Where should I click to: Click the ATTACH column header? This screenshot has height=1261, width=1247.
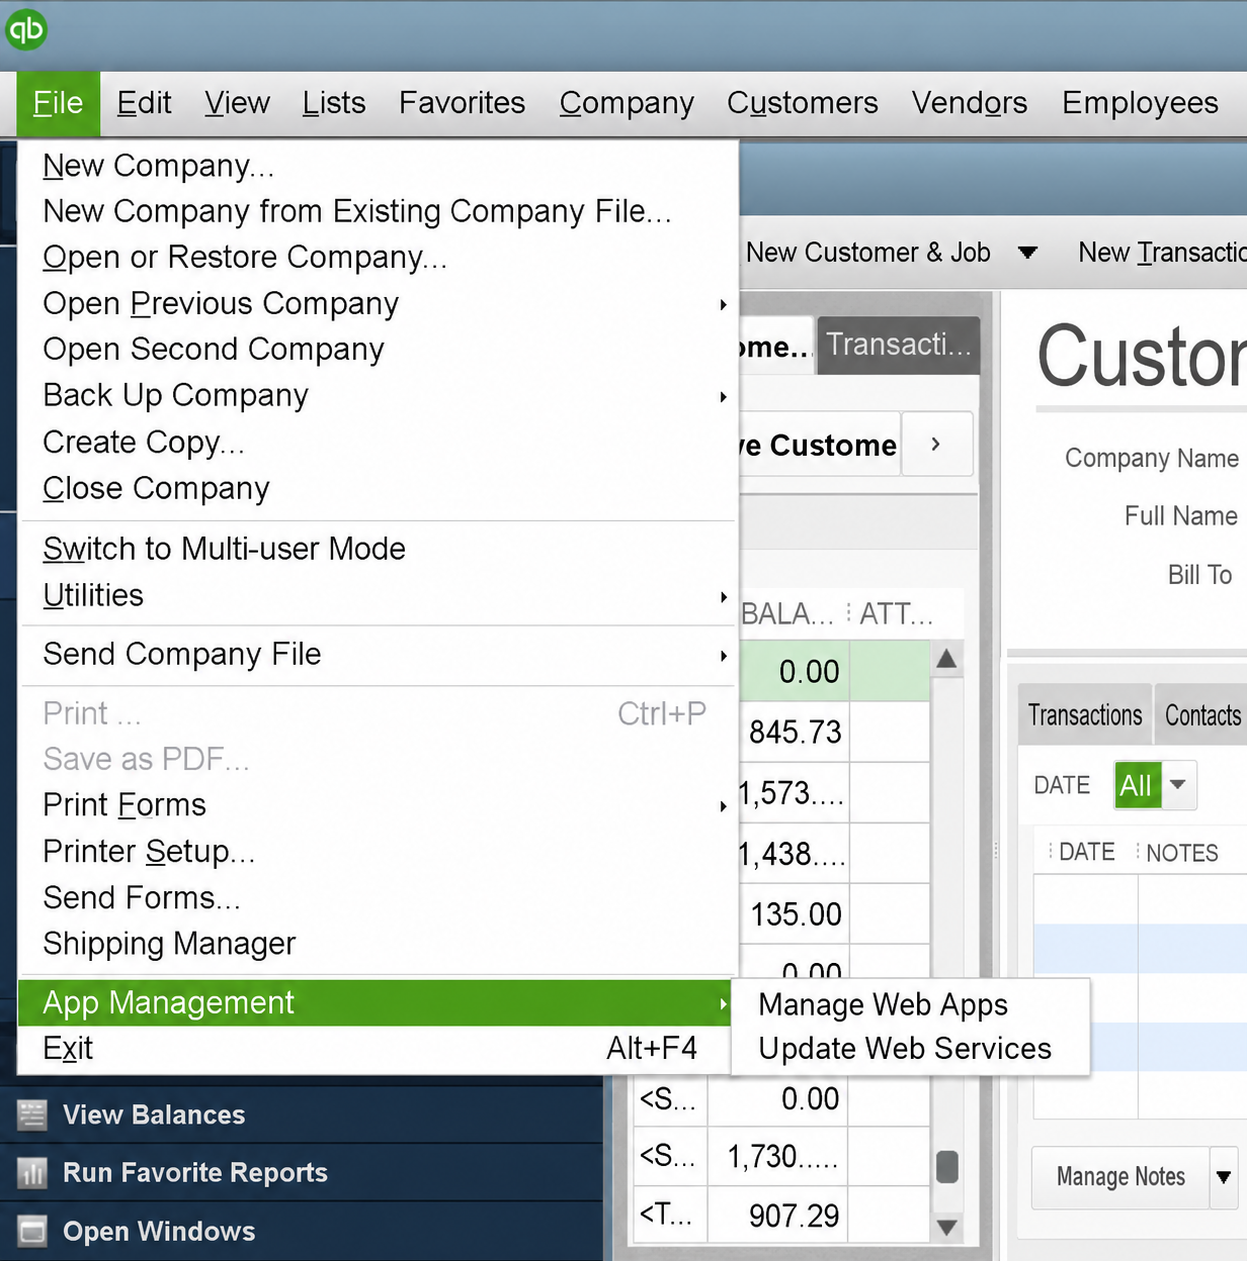point(896,614)
